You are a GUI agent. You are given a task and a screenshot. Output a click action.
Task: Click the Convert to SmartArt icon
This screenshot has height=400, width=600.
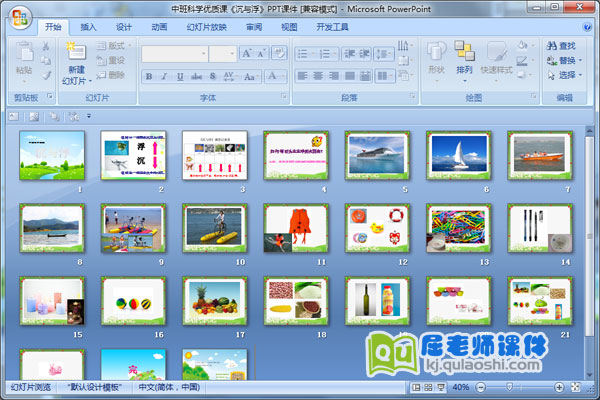pyautogui.click(x=404, y=75)
